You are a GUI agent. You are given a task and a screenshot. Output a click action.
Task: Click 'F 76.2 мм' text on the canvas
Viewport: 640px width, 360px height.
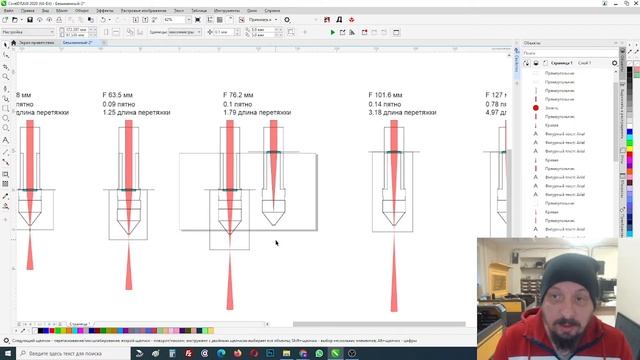pos(238,95)
